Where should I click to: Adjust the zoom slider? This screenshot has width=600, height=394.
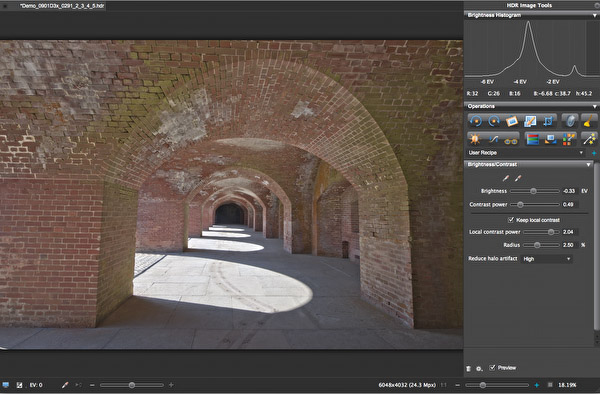click(497, 385)
